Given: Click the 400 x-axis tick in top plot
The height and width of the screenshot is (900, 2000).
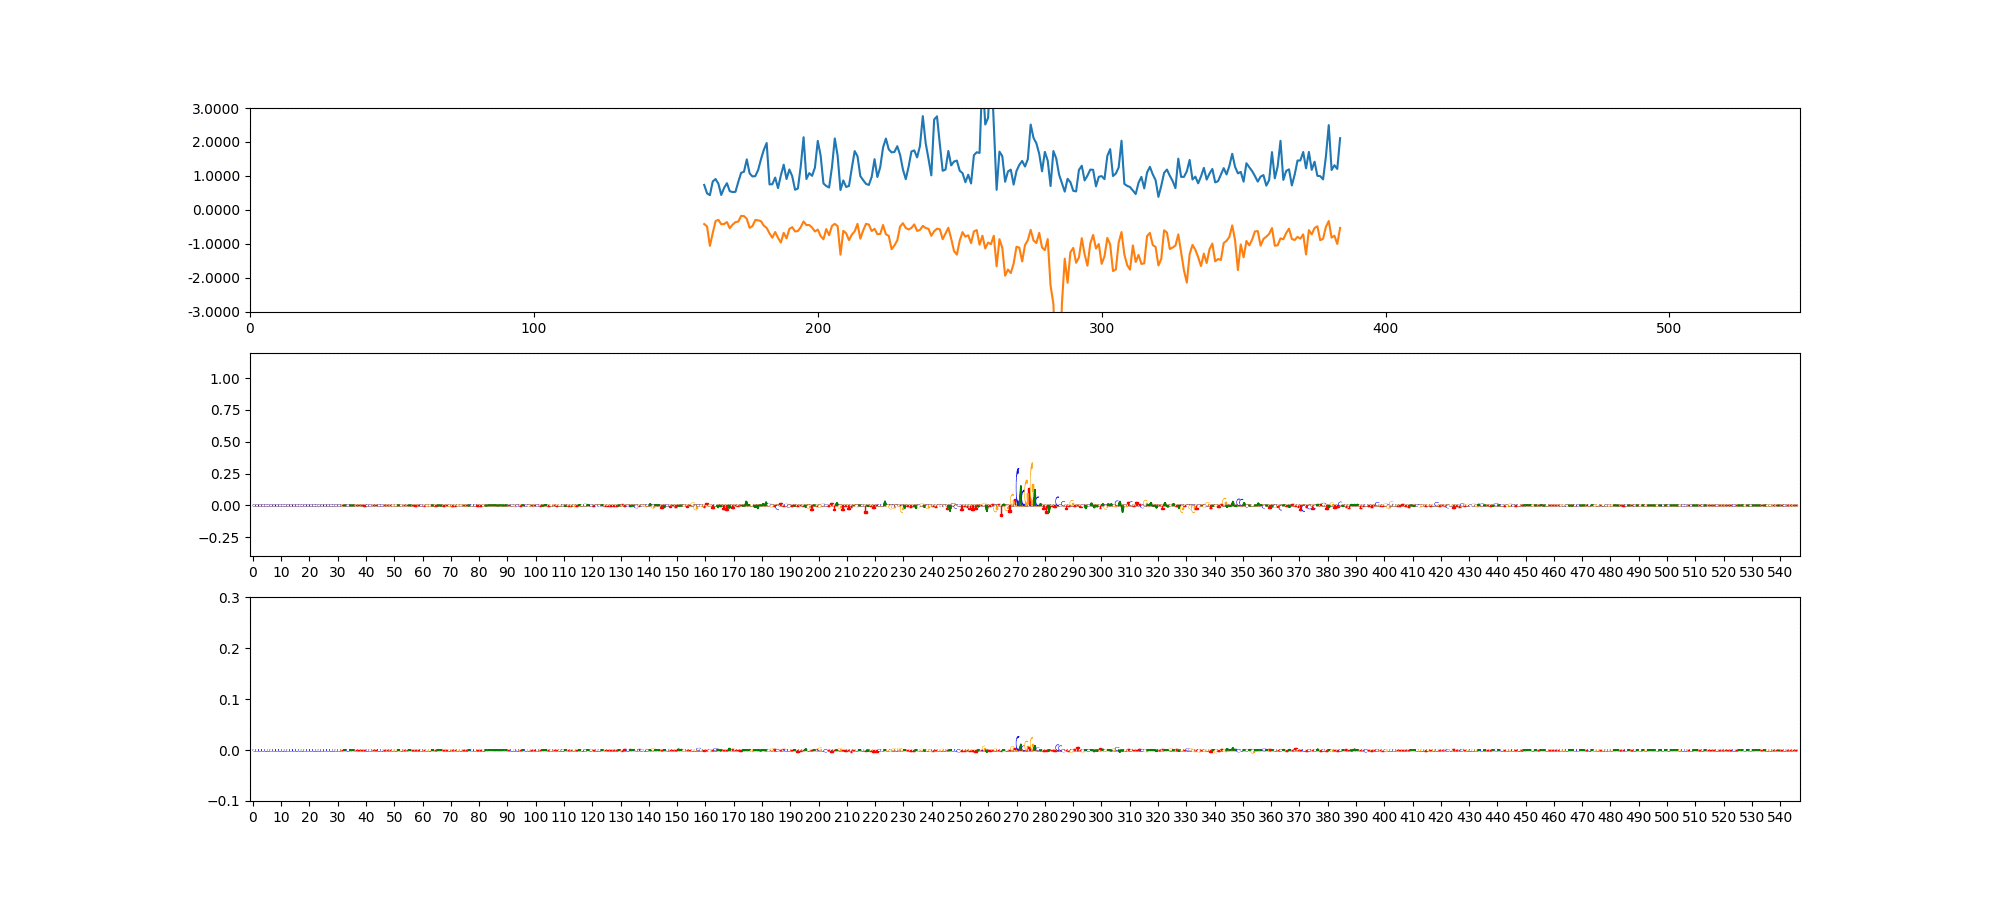Looking at the screenshot, I should (x=1385, y=328).
